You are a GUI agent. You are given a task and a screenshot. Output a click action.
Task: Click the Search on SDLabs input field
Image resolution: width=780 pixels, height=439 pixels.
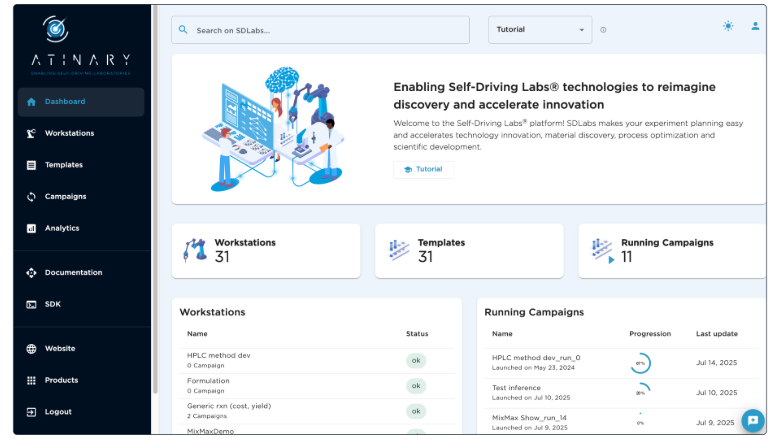click(x=320, y=30)
